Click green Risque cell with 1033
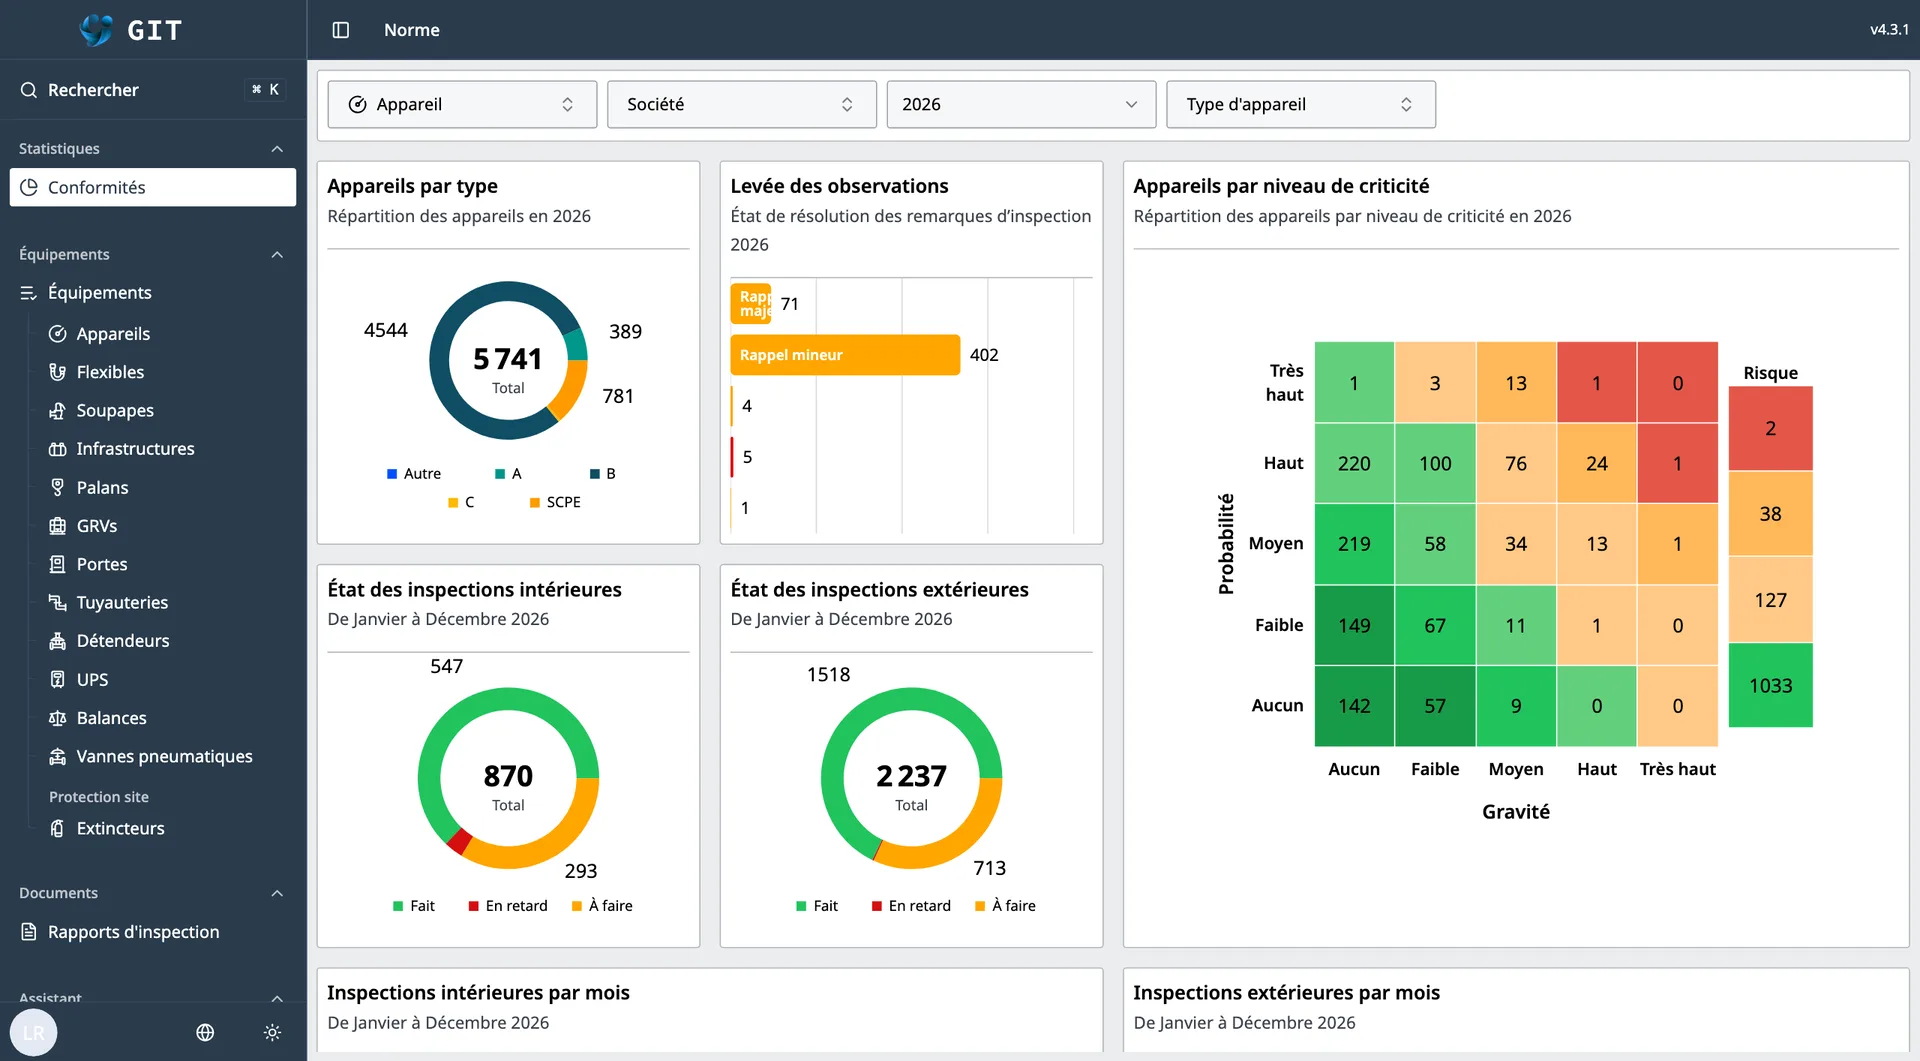The height and width of the screenshot is (1061, 1920). [x=1770, y=685]
